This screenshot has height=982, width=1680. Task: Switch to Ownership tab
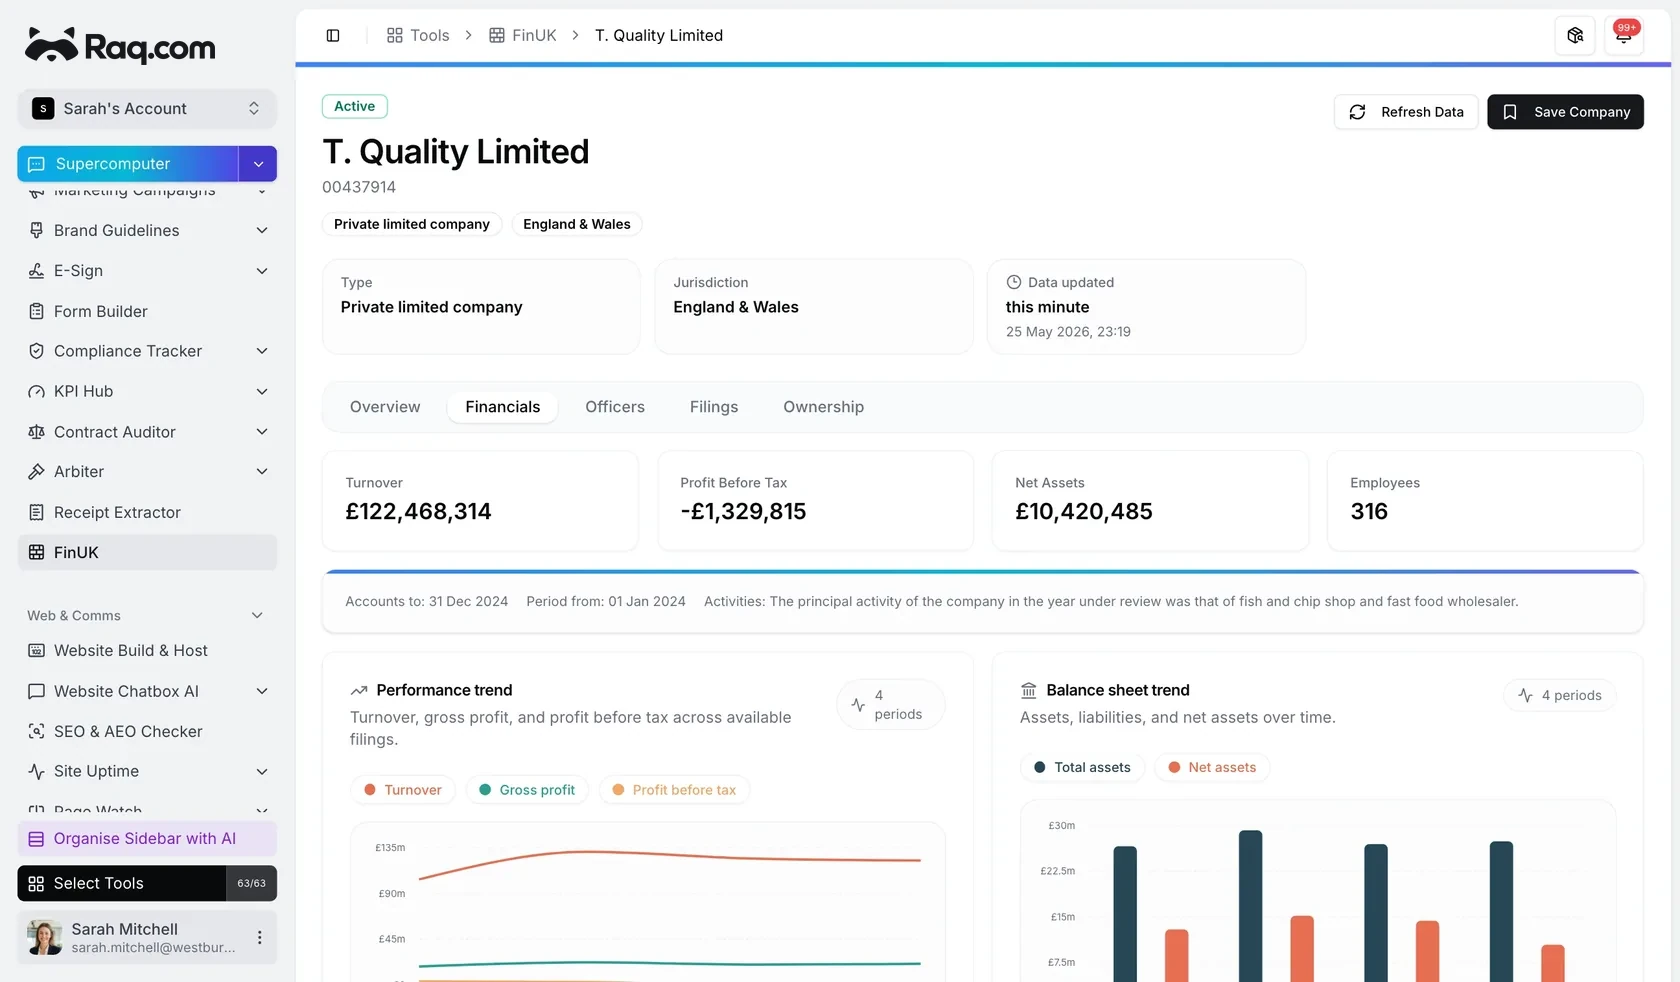coord(824,407)
